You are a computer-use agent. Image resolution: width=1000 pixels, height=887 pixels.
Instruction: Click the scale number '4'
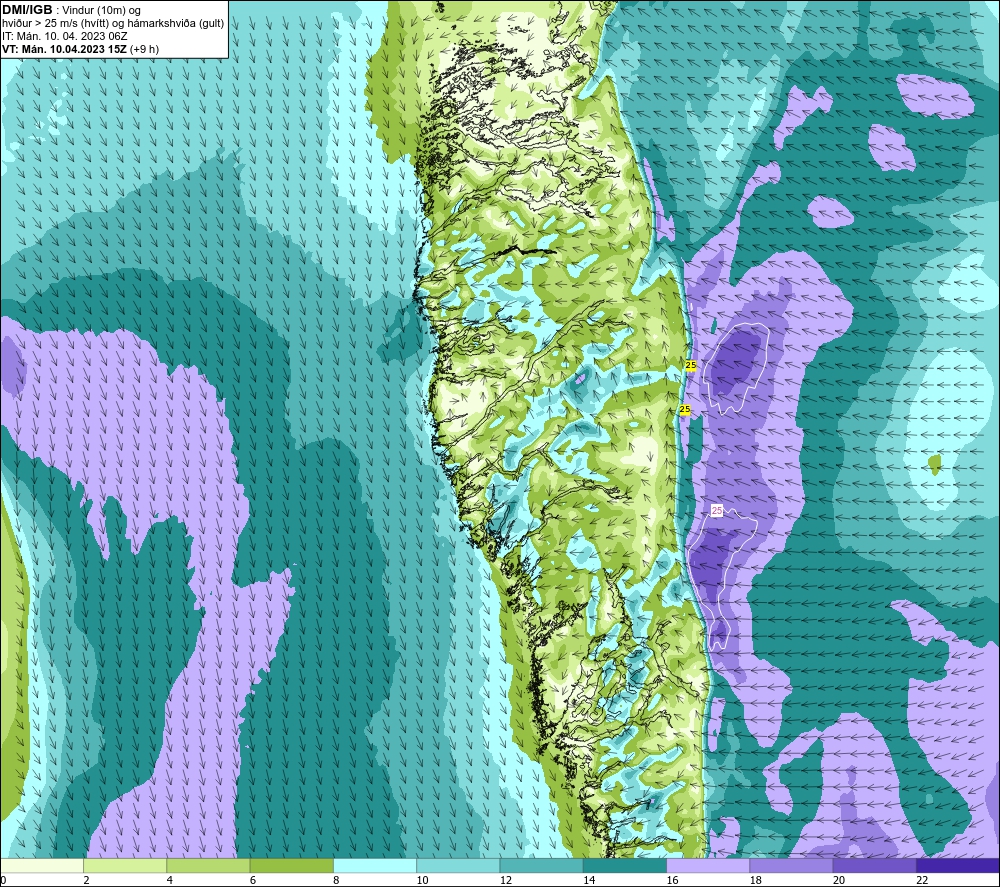pyautogui.click(x=170, y=880)
